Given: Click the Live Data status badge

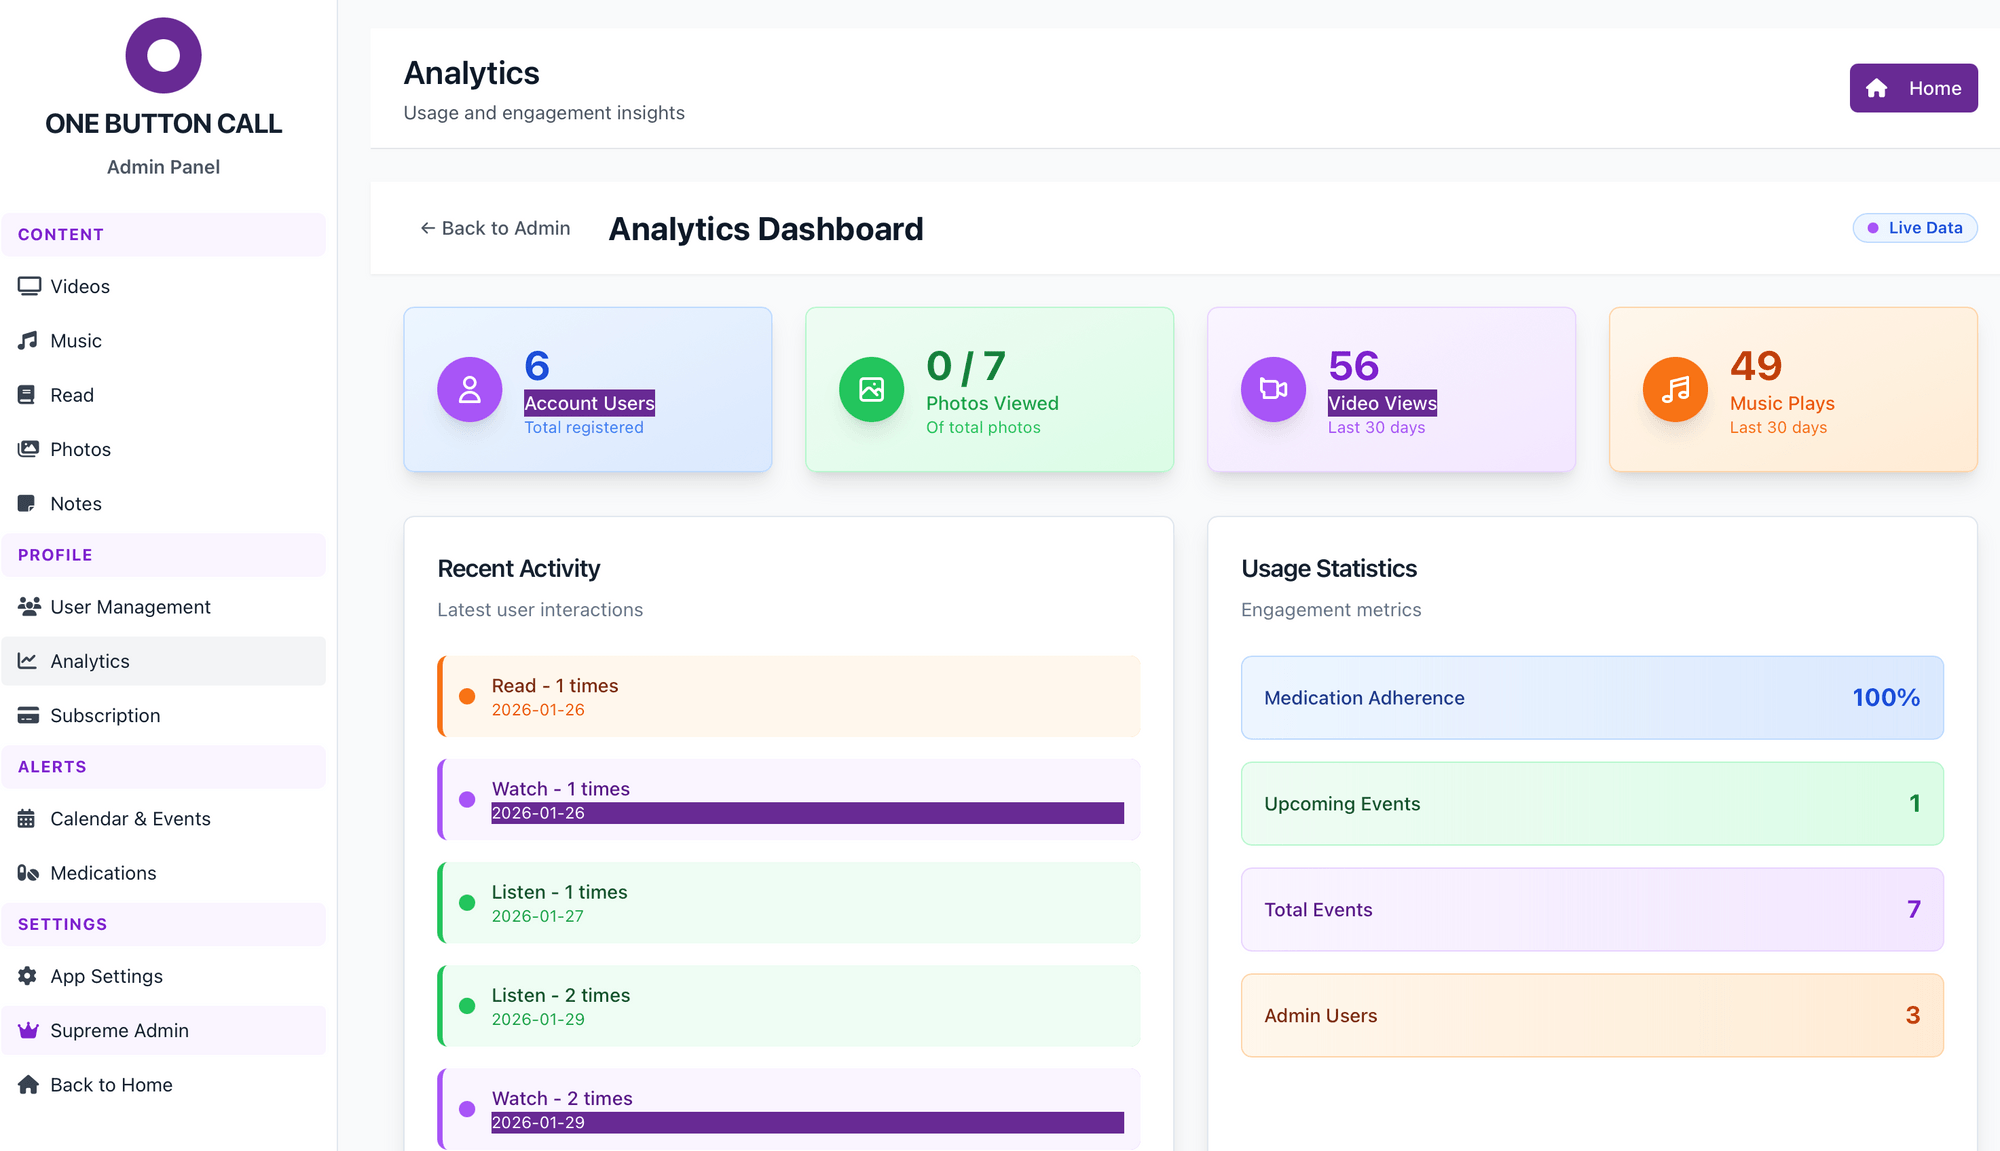Looking at the screenshot, I should pos(1914,228).
